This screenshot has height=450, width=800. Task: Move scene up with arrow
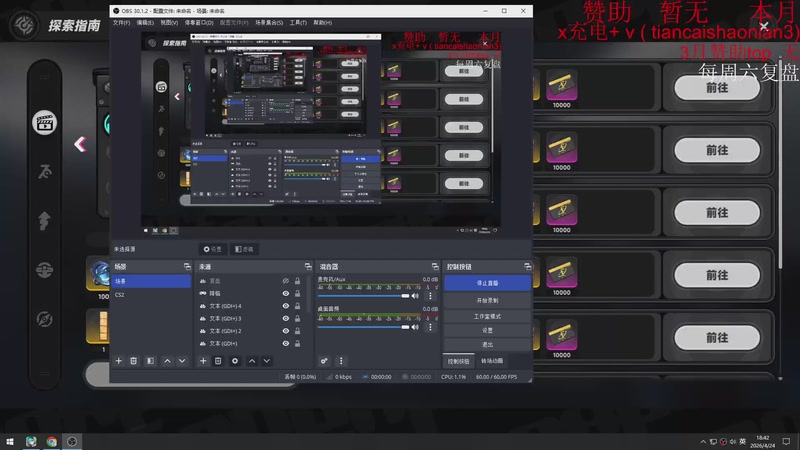pyautogui.click(x=167, y=361)
